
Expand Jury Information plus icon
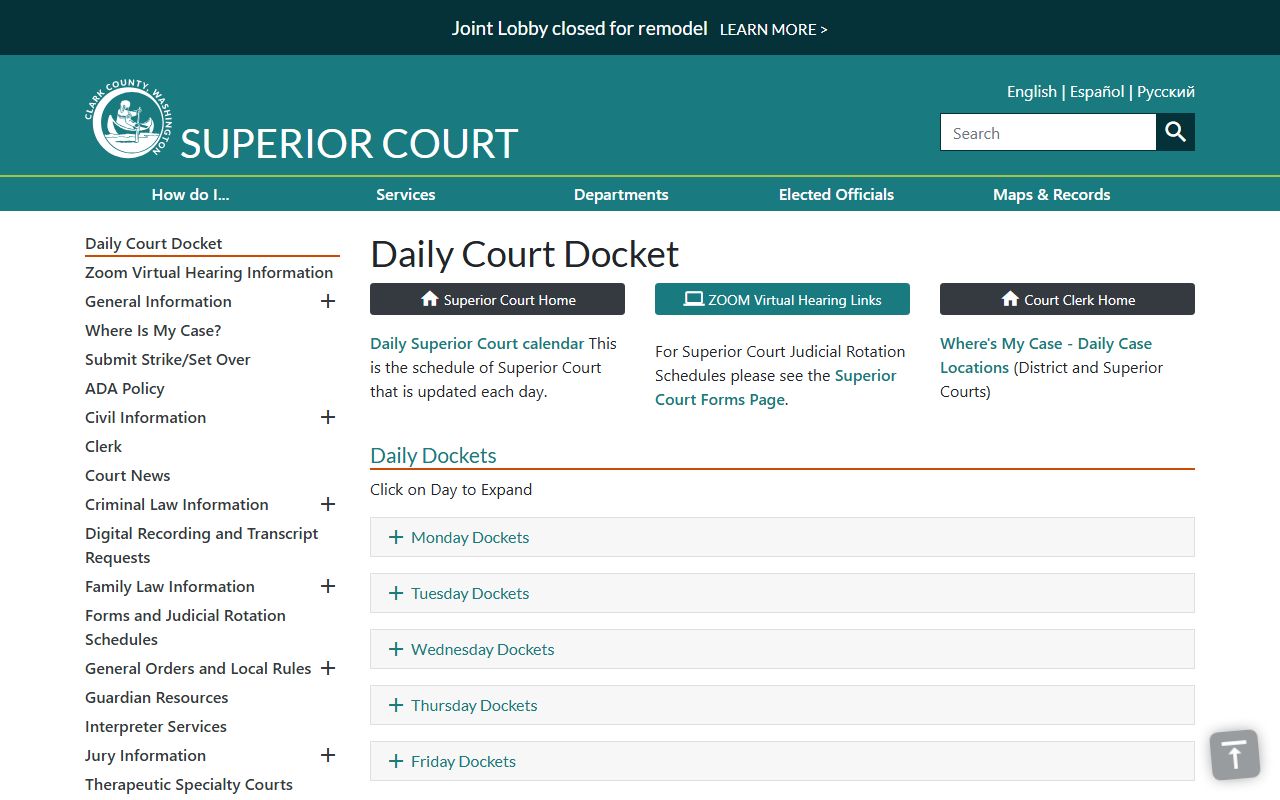pyautogui.click(x=328, y=755)
